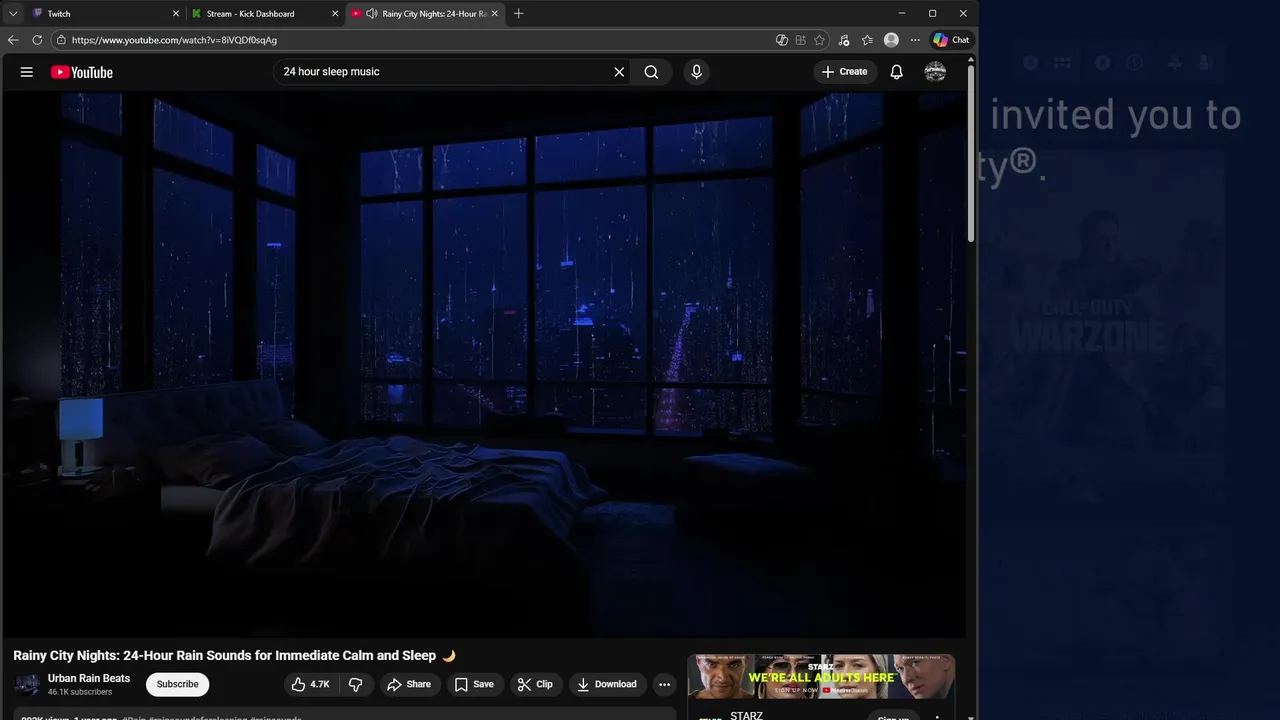Open more actions under the video
Screen dimensions: 1280x720
click(x=664, y=684)
